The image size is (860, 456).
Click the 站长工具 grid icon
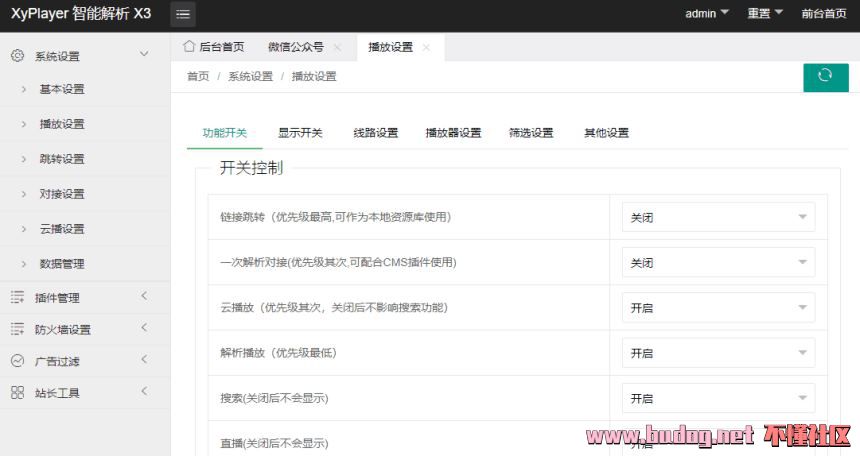point(17,393)
